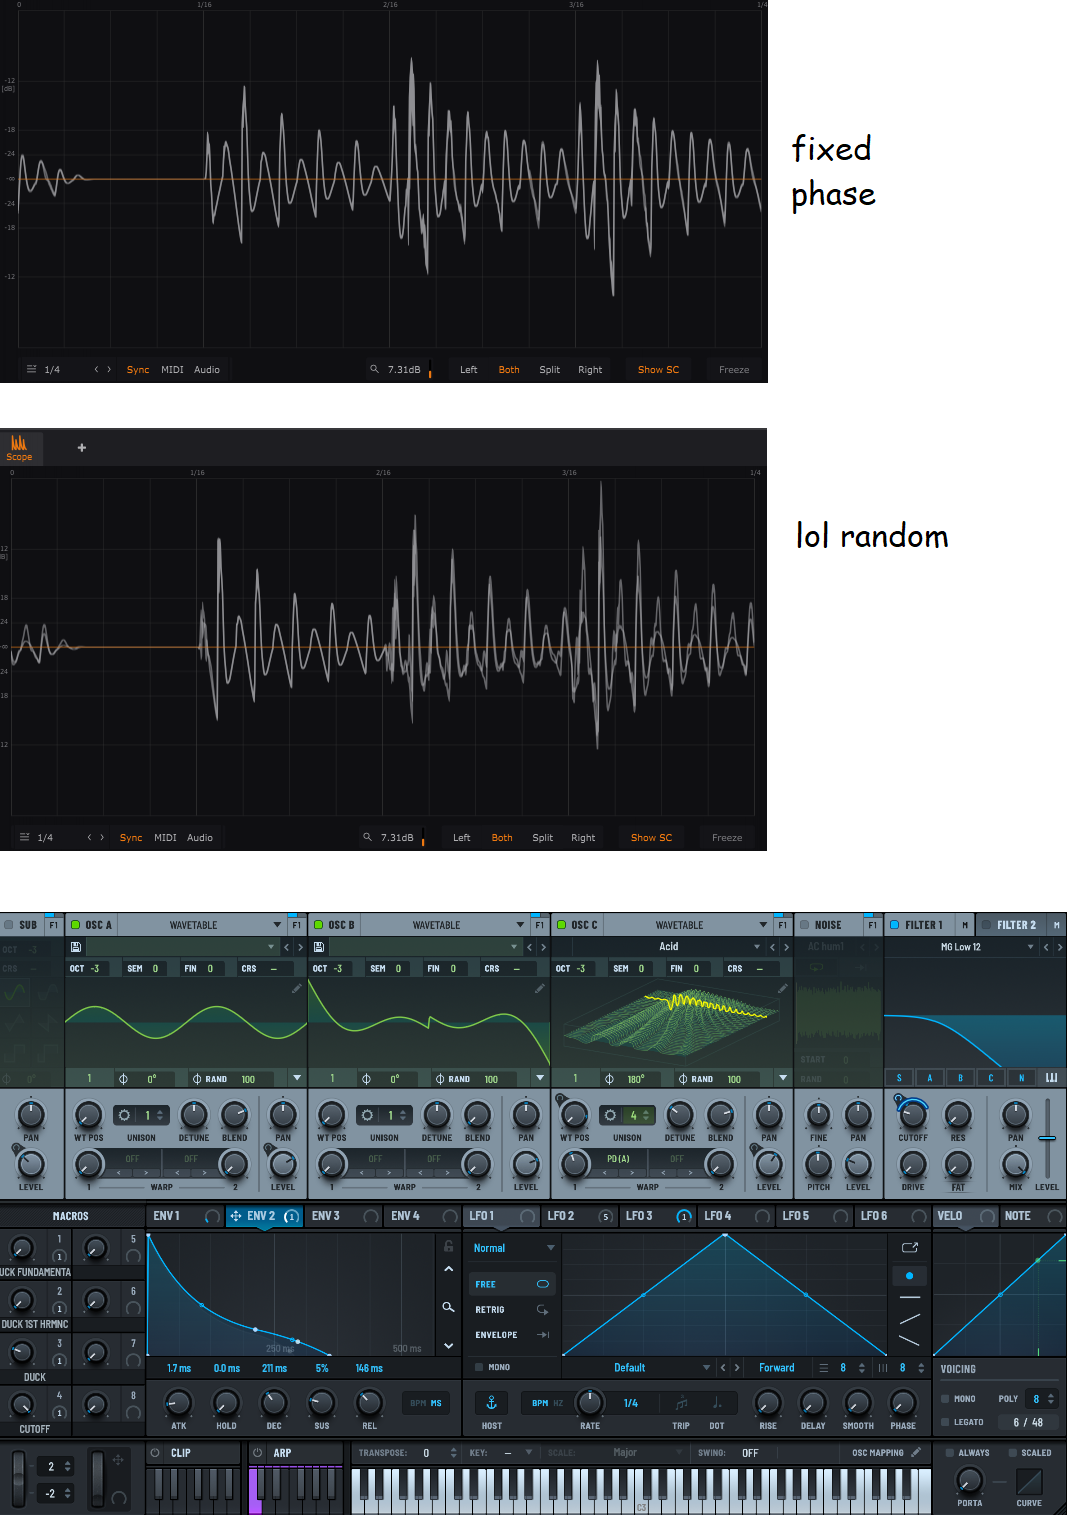Click Show SC in lower scope
Screen dimensions: 1068x1522
(651, 837)
